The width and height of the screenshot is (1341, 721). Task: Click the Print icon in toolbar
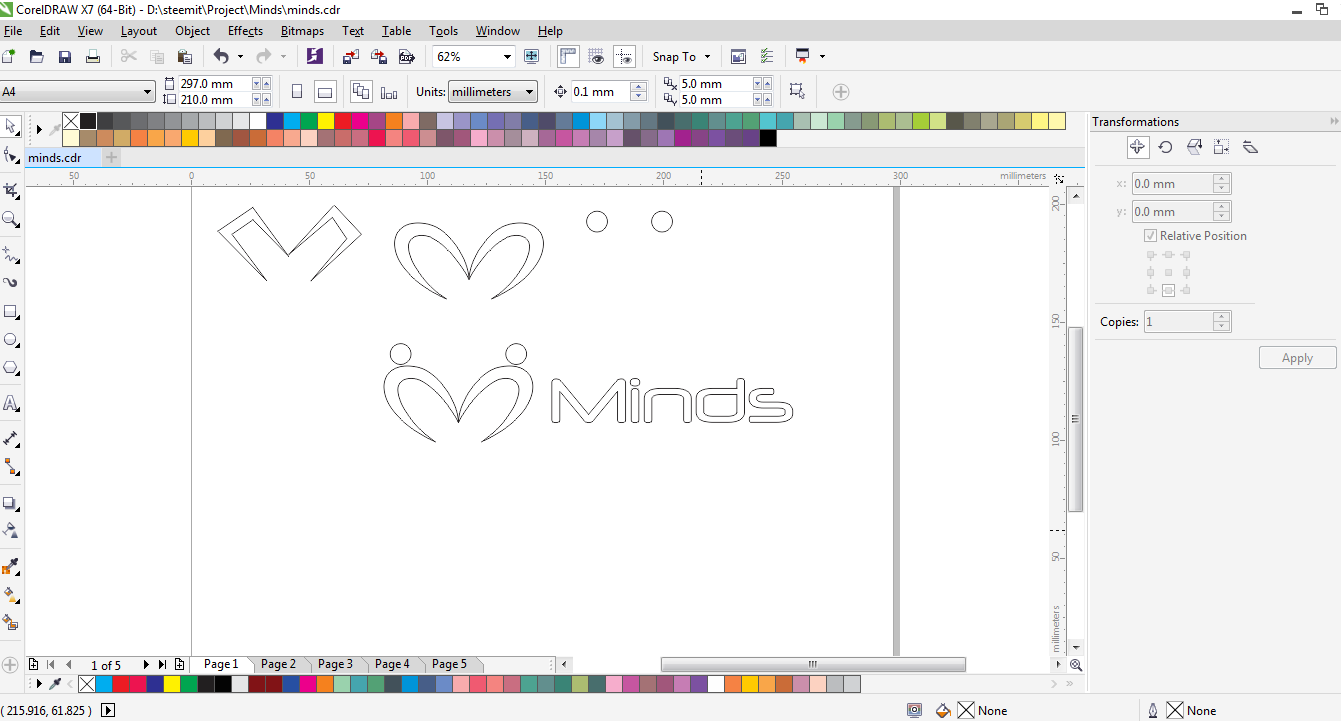pos(93,57)
